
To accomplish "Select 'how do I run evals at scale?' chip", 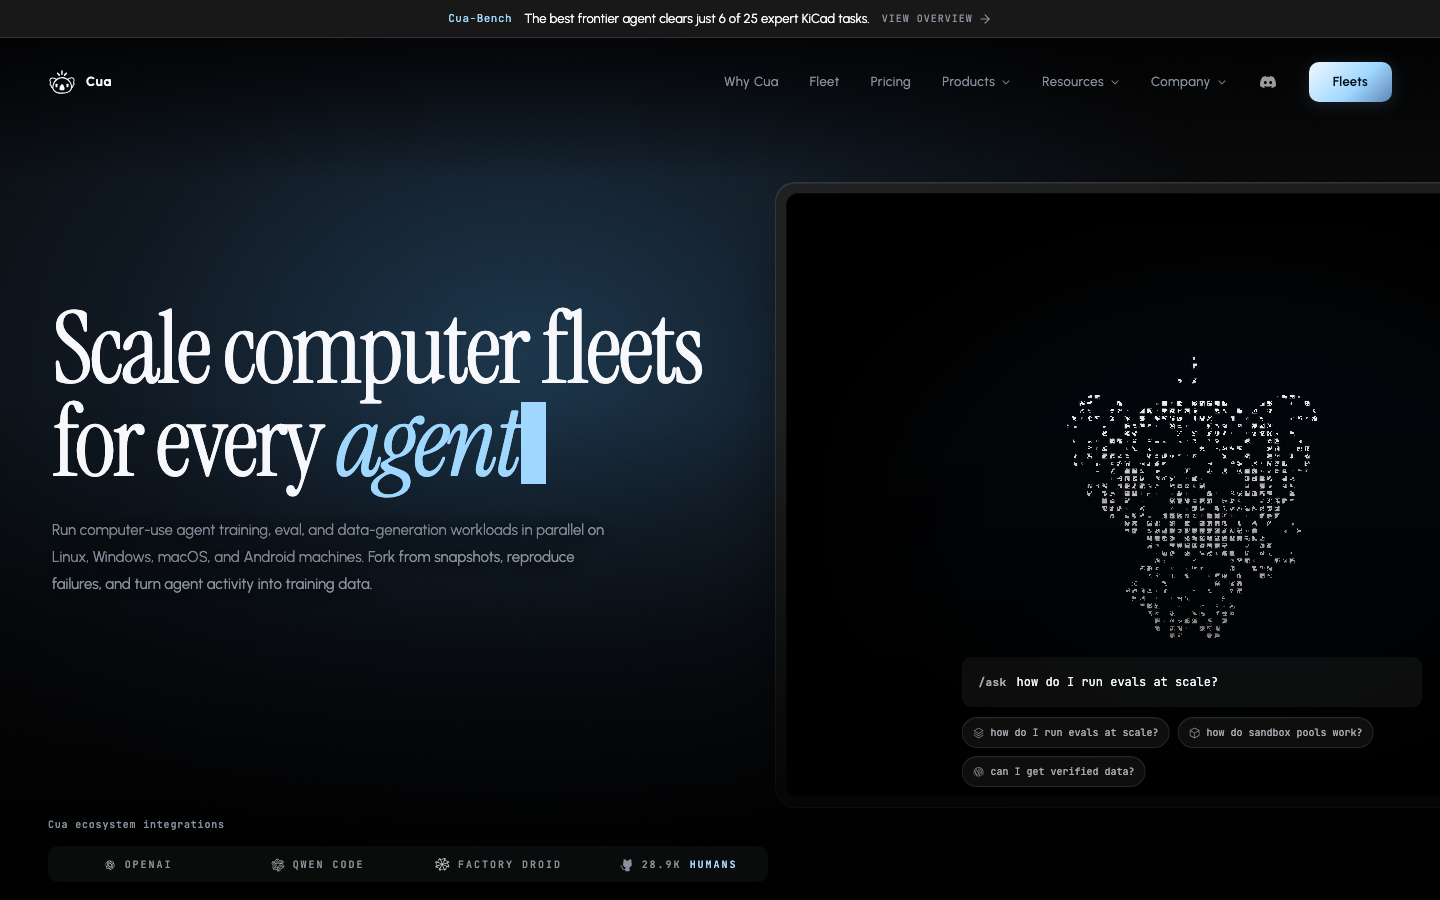I will click(x=1065, y=733).
